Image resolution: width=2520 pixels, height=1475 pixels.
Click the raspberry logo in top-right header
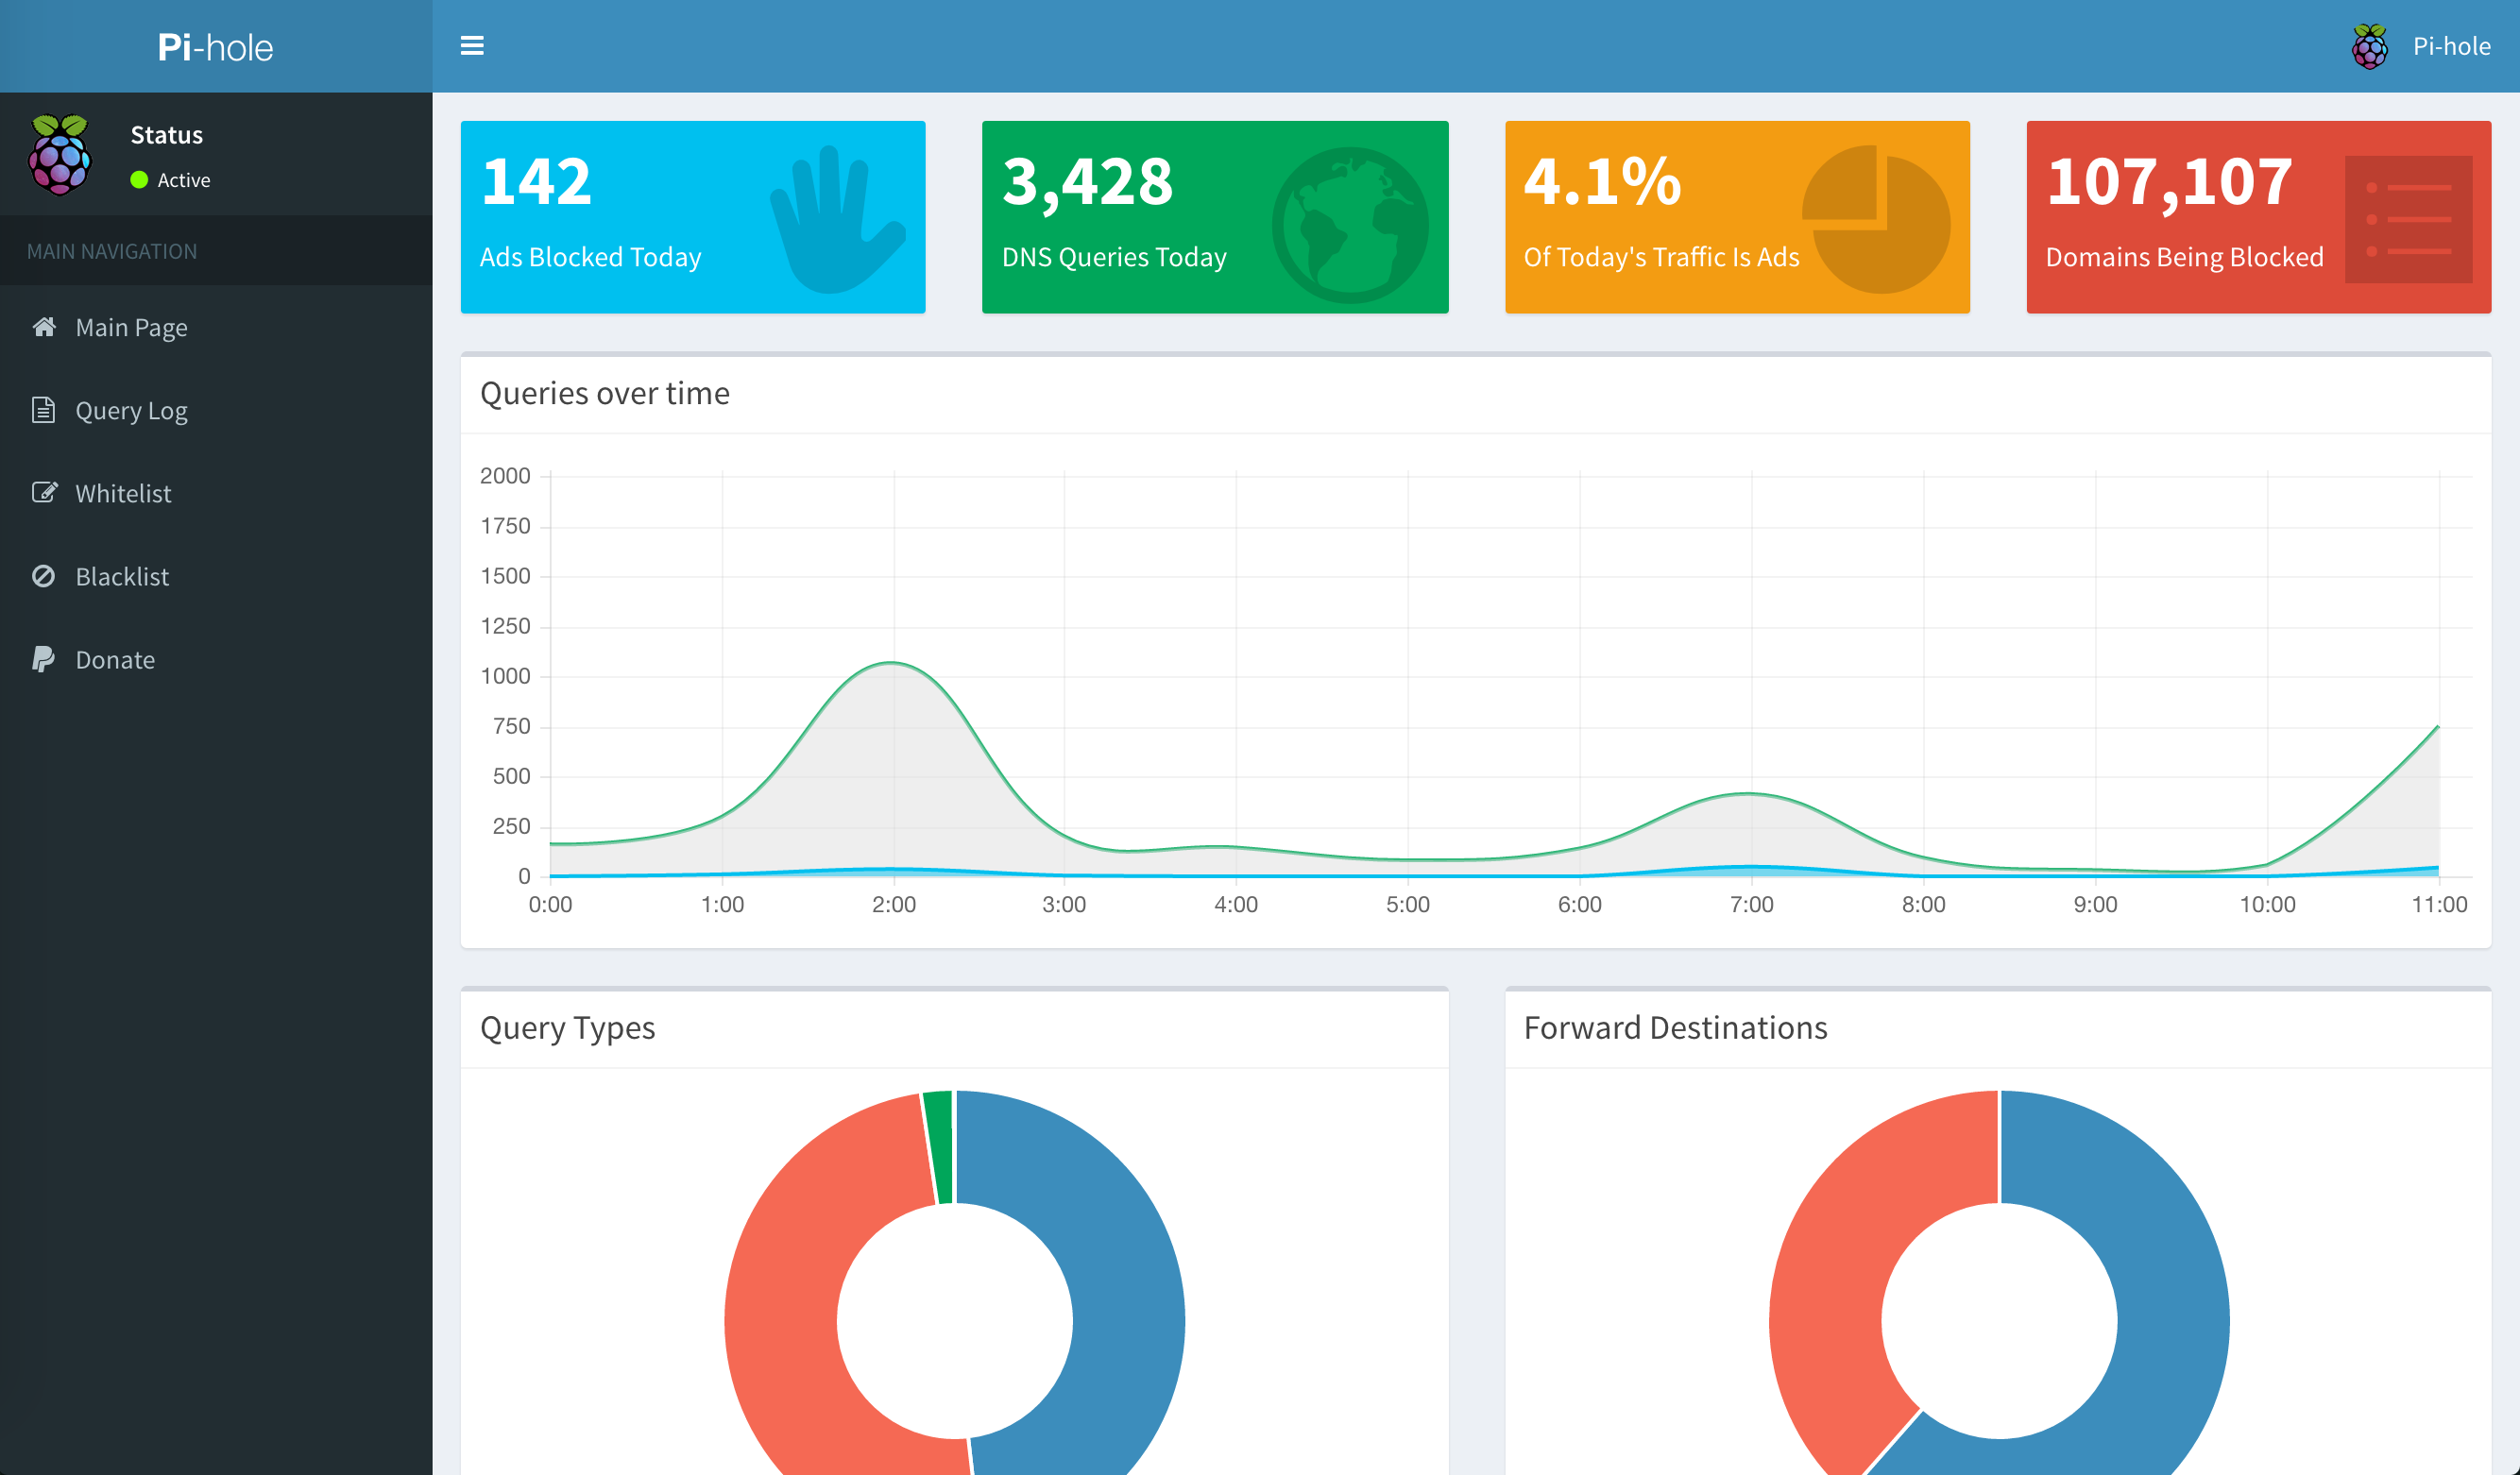(2369, 46)
